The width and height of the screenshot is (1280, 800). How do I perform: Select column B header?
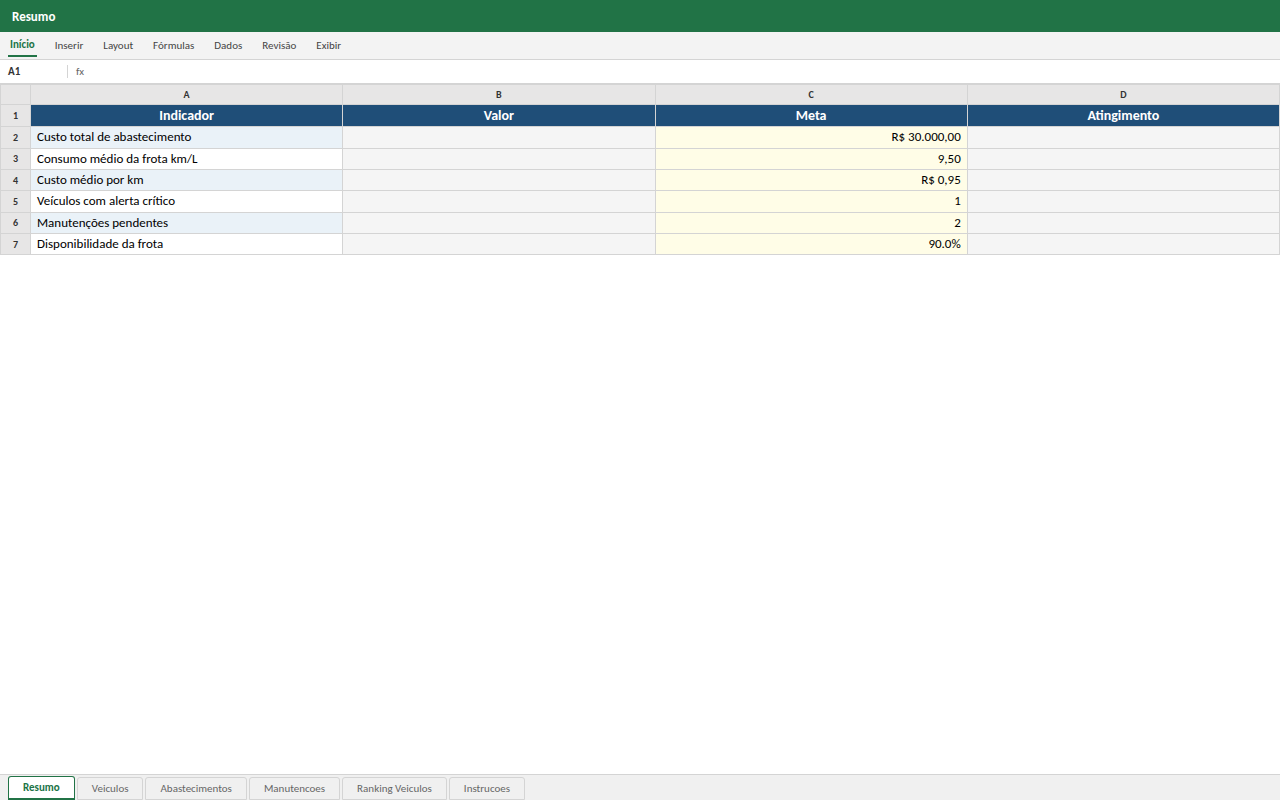click(x=499, y=95)
